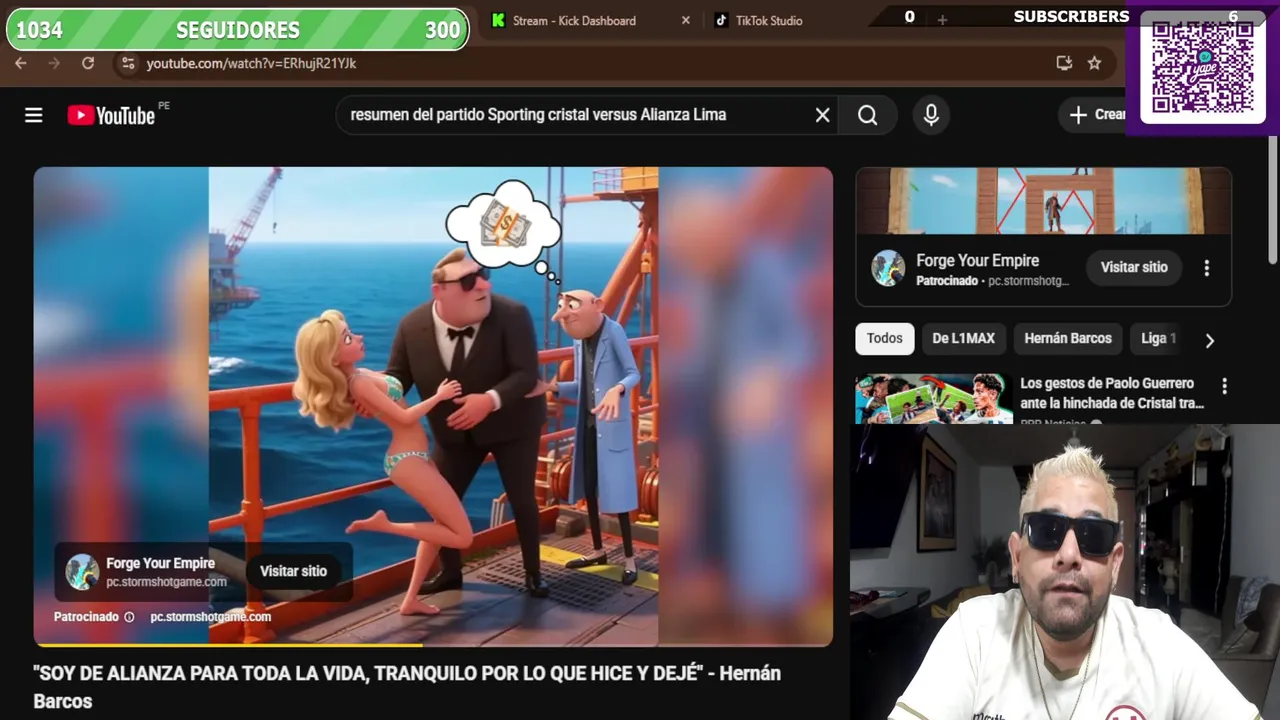Click the Forge Your Empire sidebar ad title
Viewport: 1280px width, 720px height.
click(977, 260)
